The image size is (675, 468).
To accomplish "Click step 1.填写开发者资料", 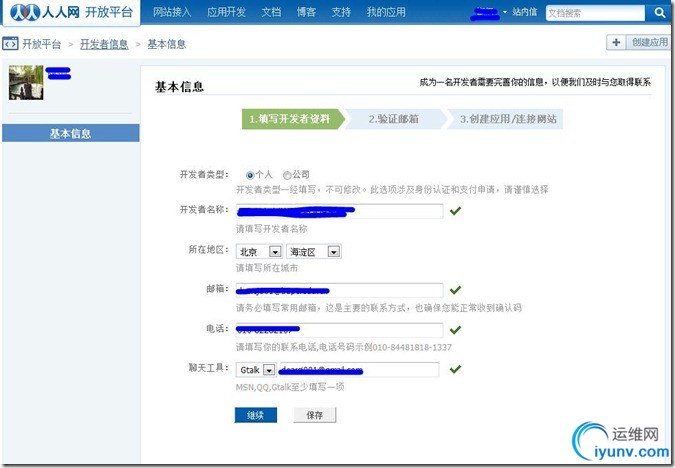I will pyautogui.click(x=292, y=119).
